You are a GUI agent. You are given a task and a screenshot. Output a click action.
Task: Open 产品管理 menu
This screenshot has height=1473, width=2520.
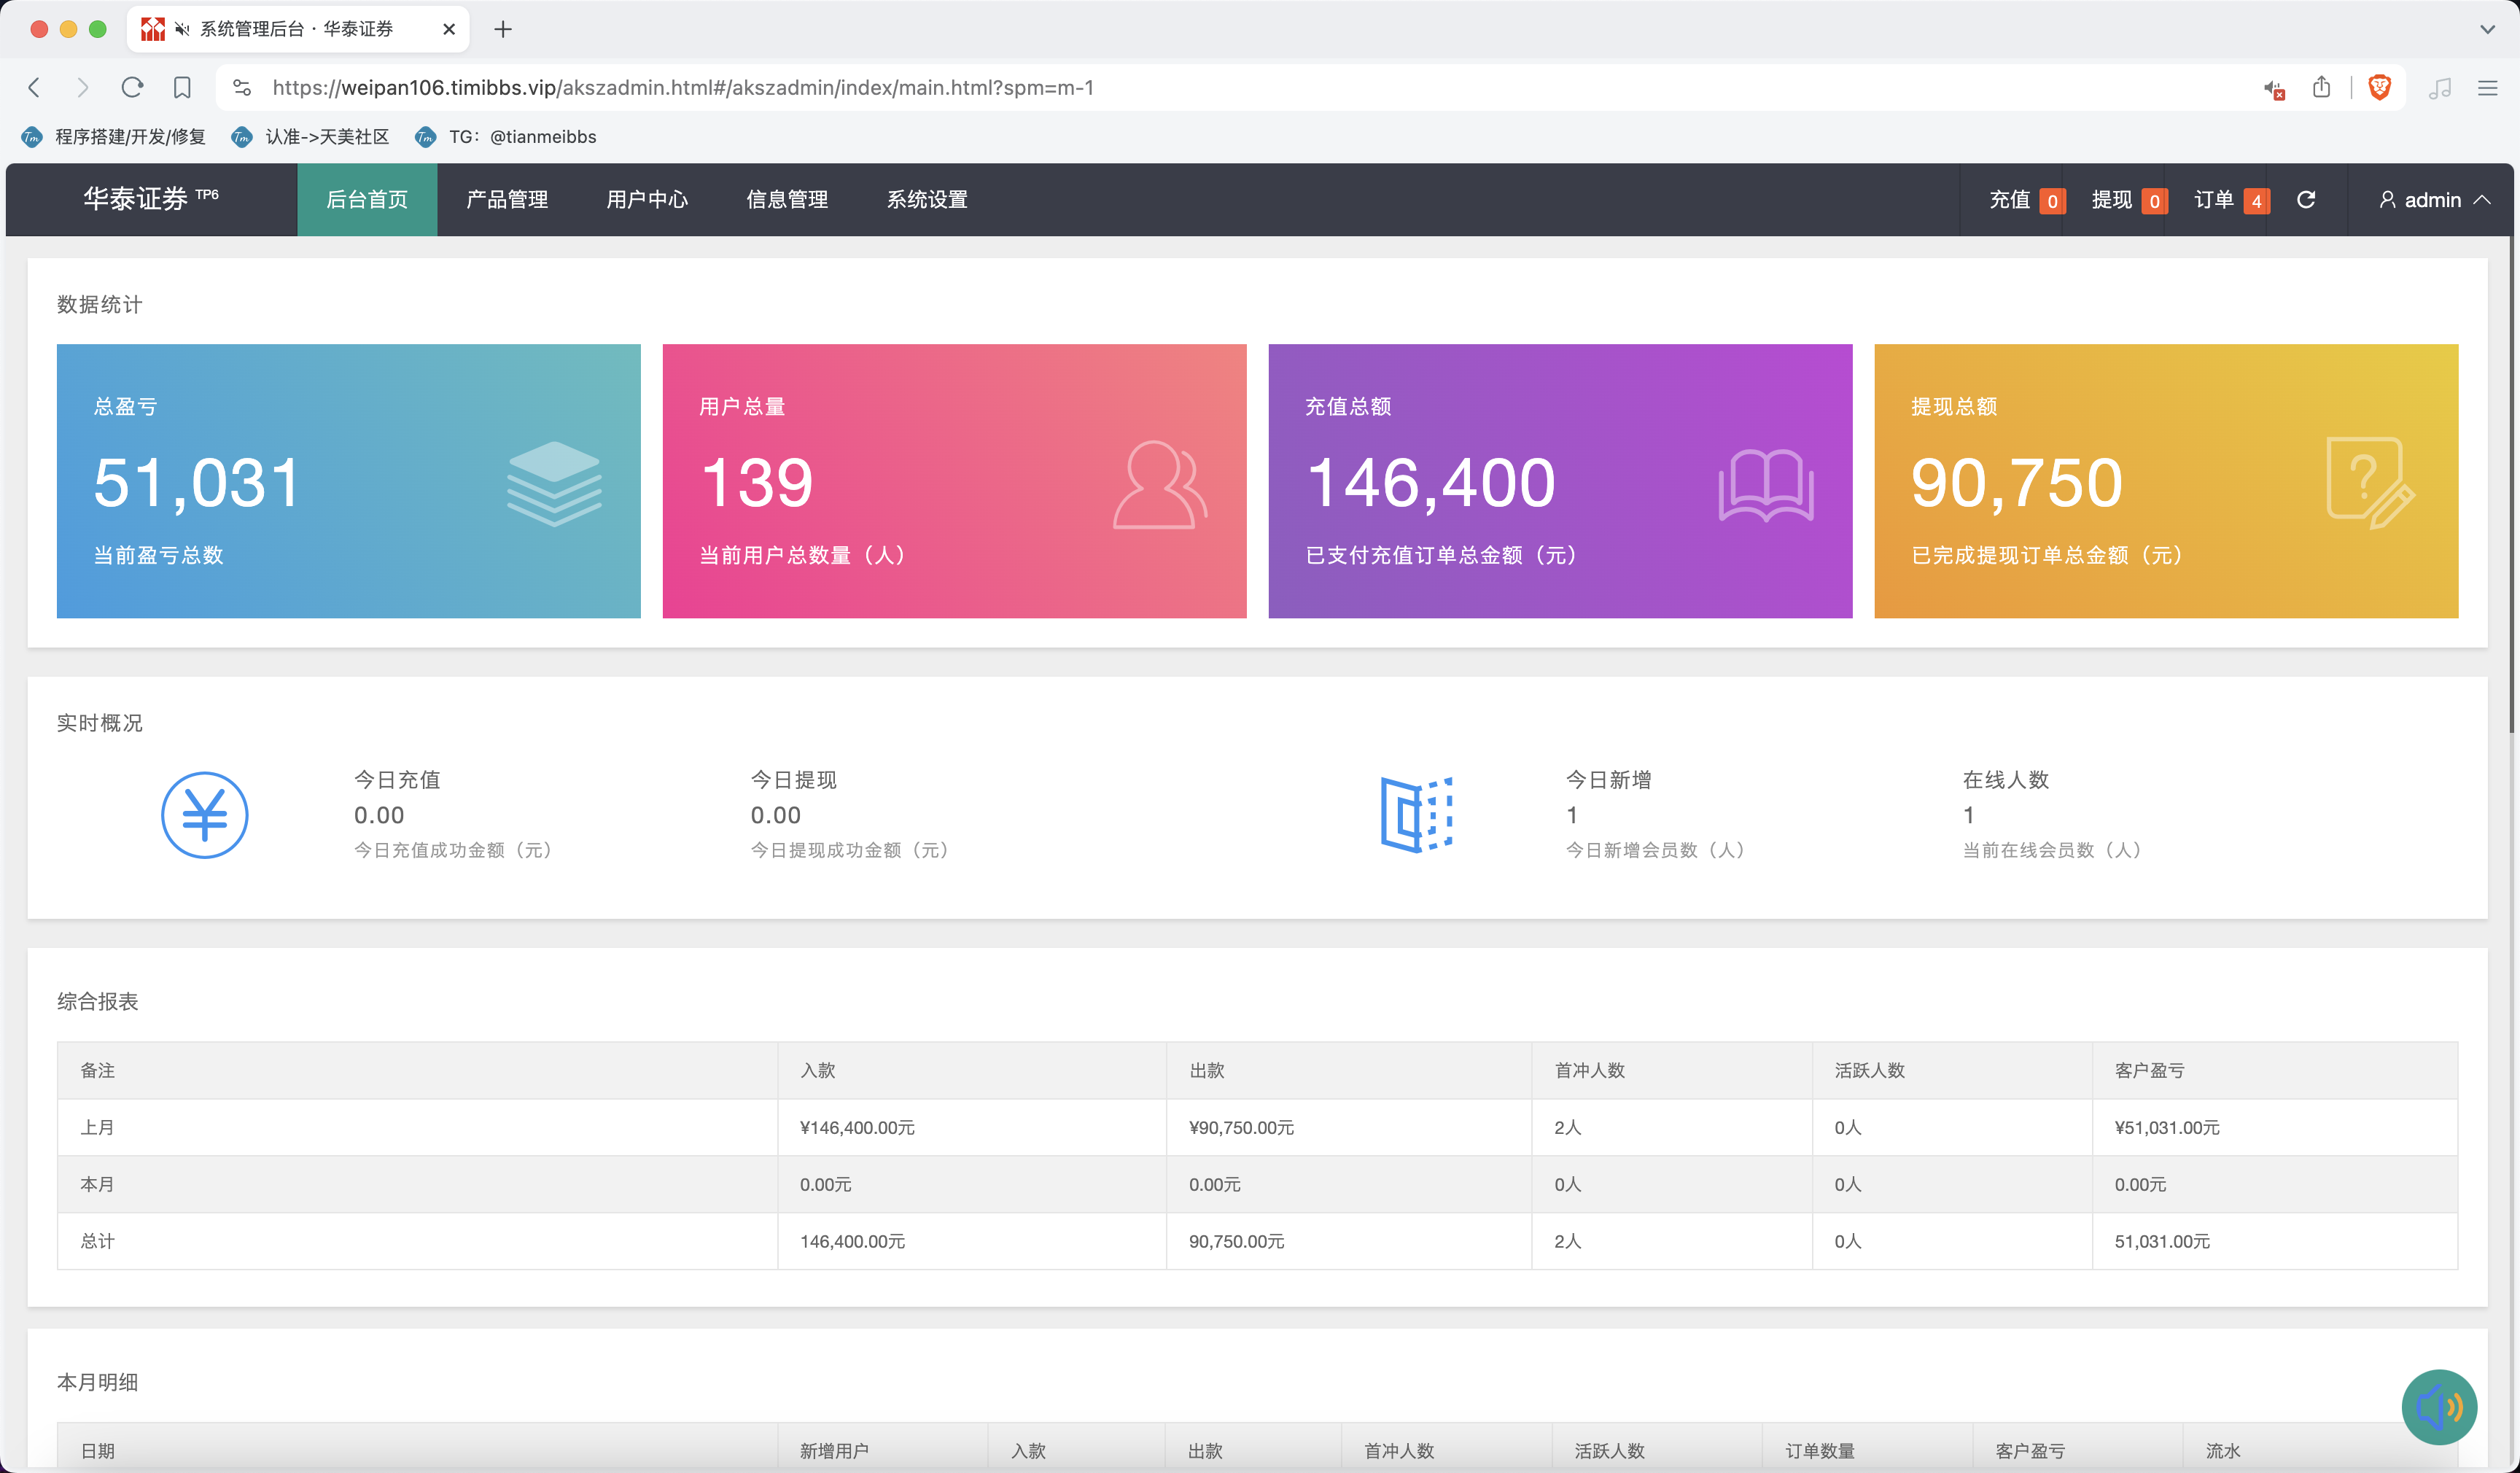tap(507, 199)
